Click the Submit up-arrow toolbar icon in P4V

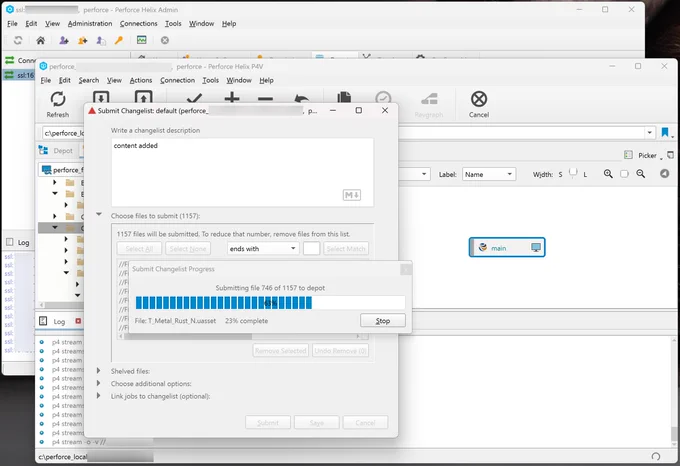pyautogui.click(x=144, y=97)
